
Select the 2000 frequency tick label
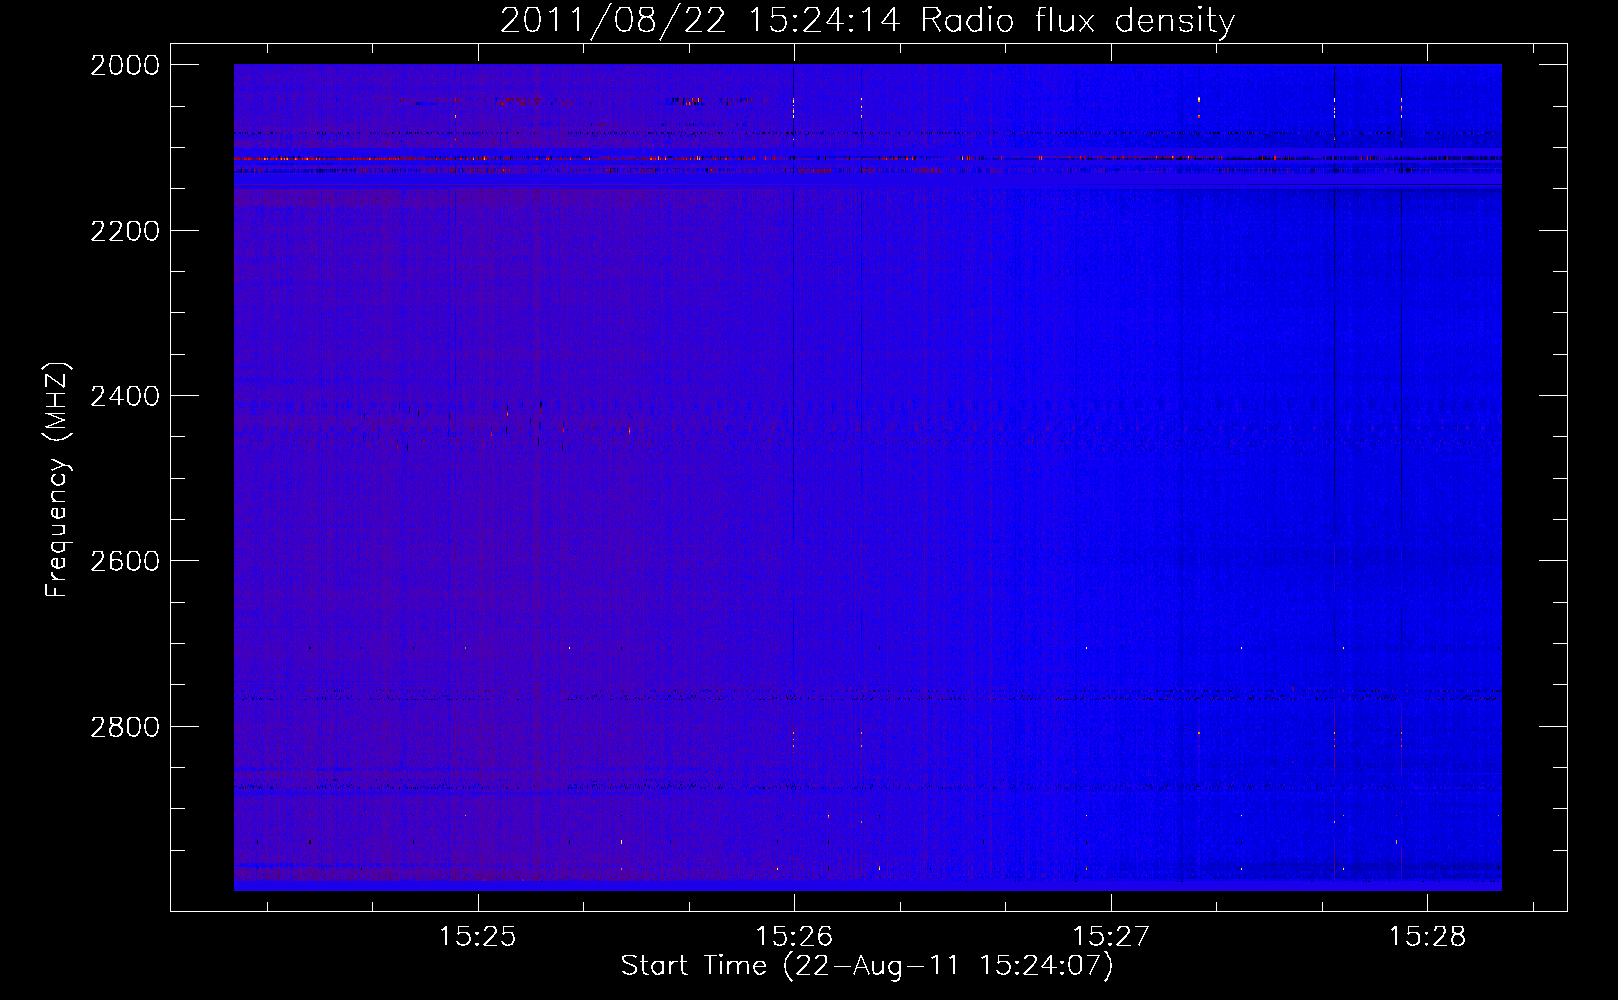pos(125,65)
